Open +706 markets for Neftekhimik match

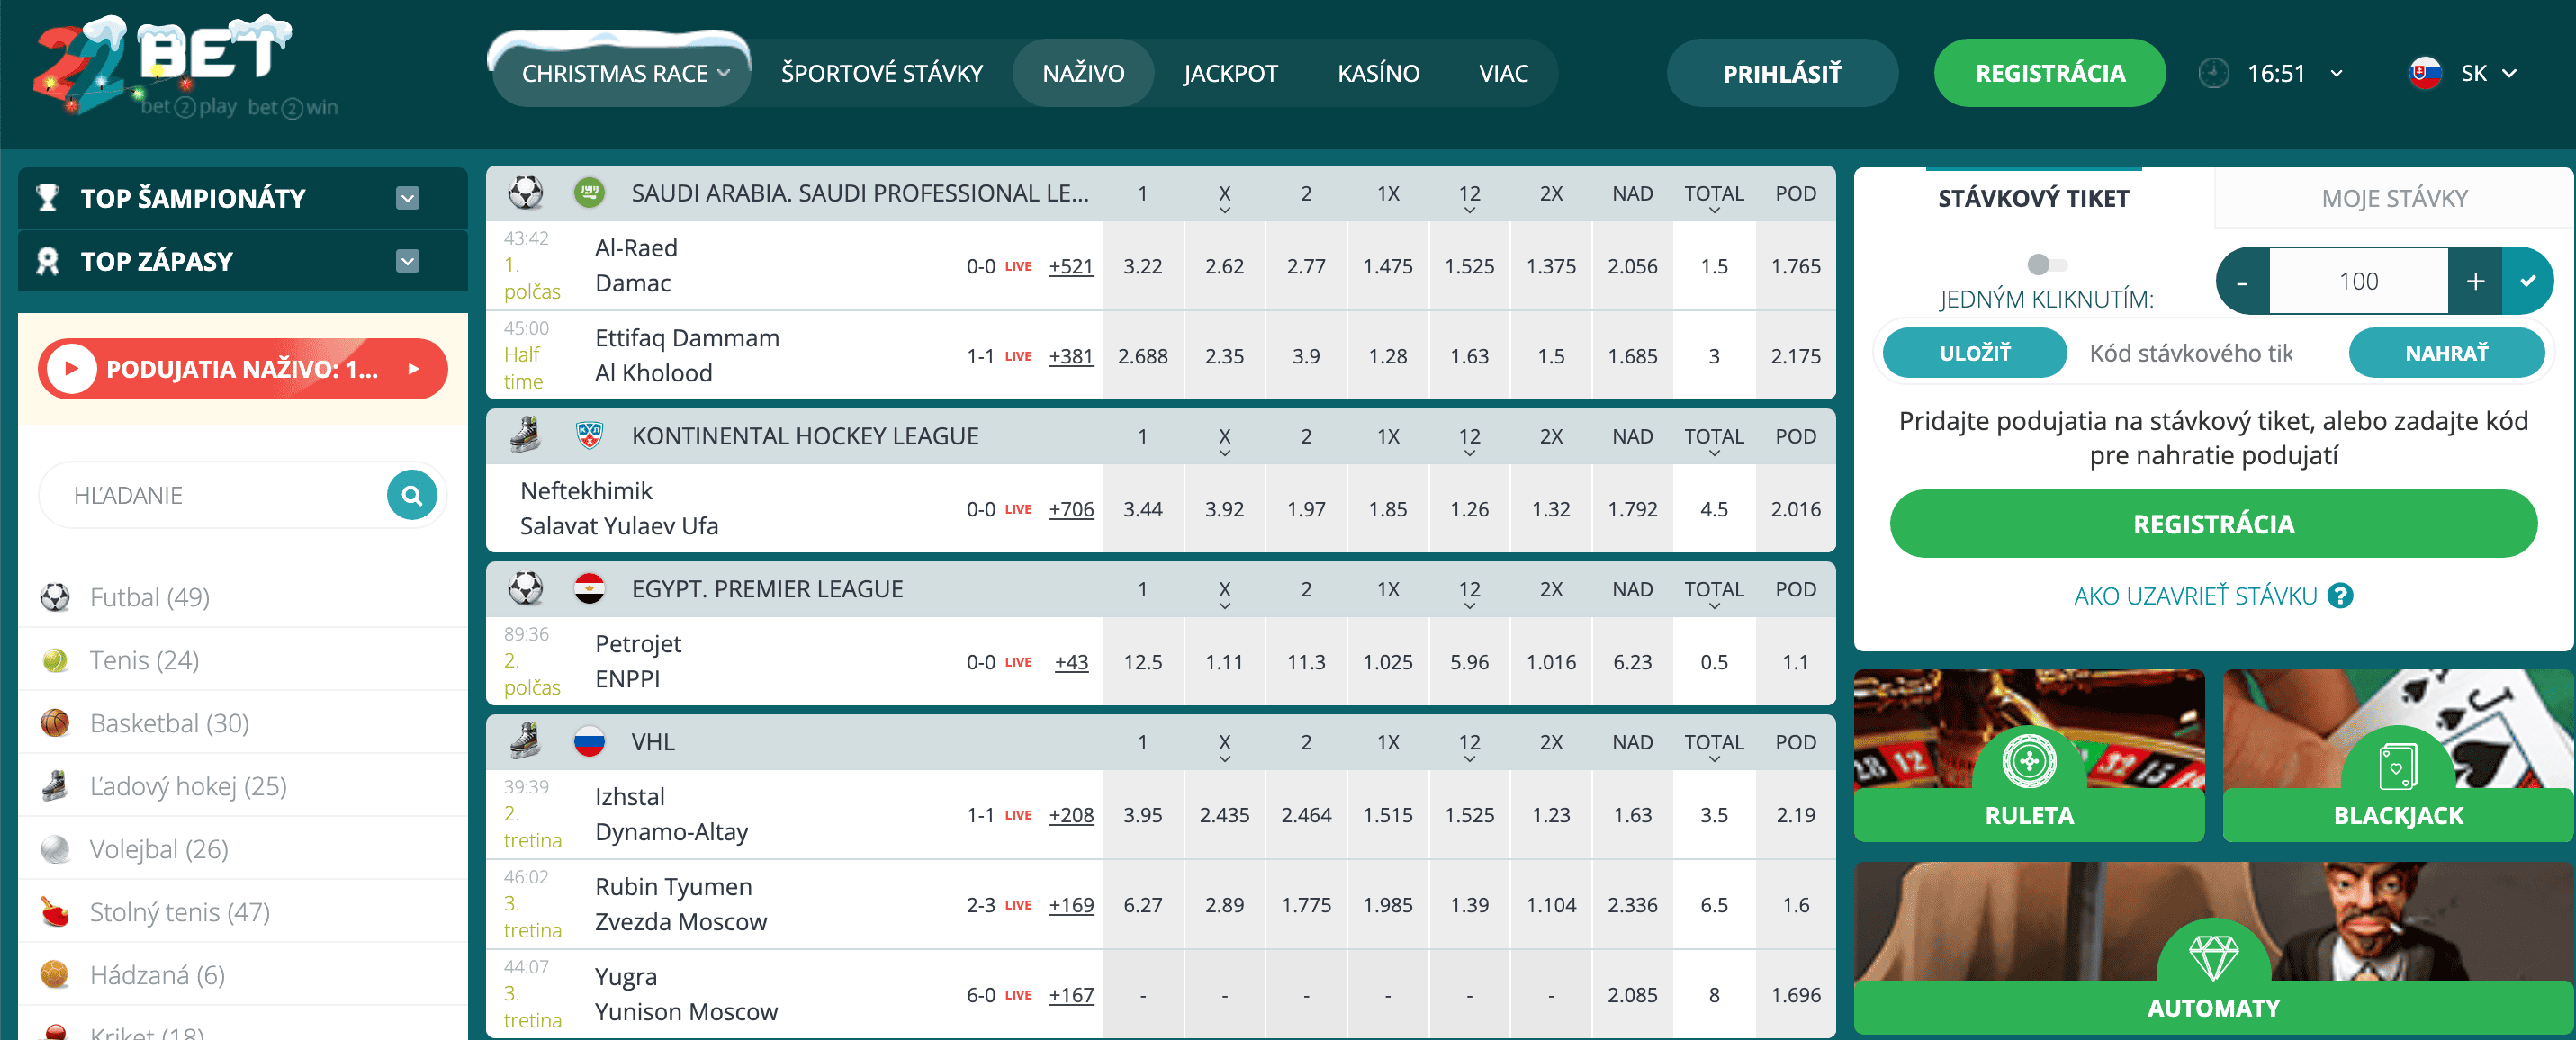pyautogui.click(x=1071, y=510)
